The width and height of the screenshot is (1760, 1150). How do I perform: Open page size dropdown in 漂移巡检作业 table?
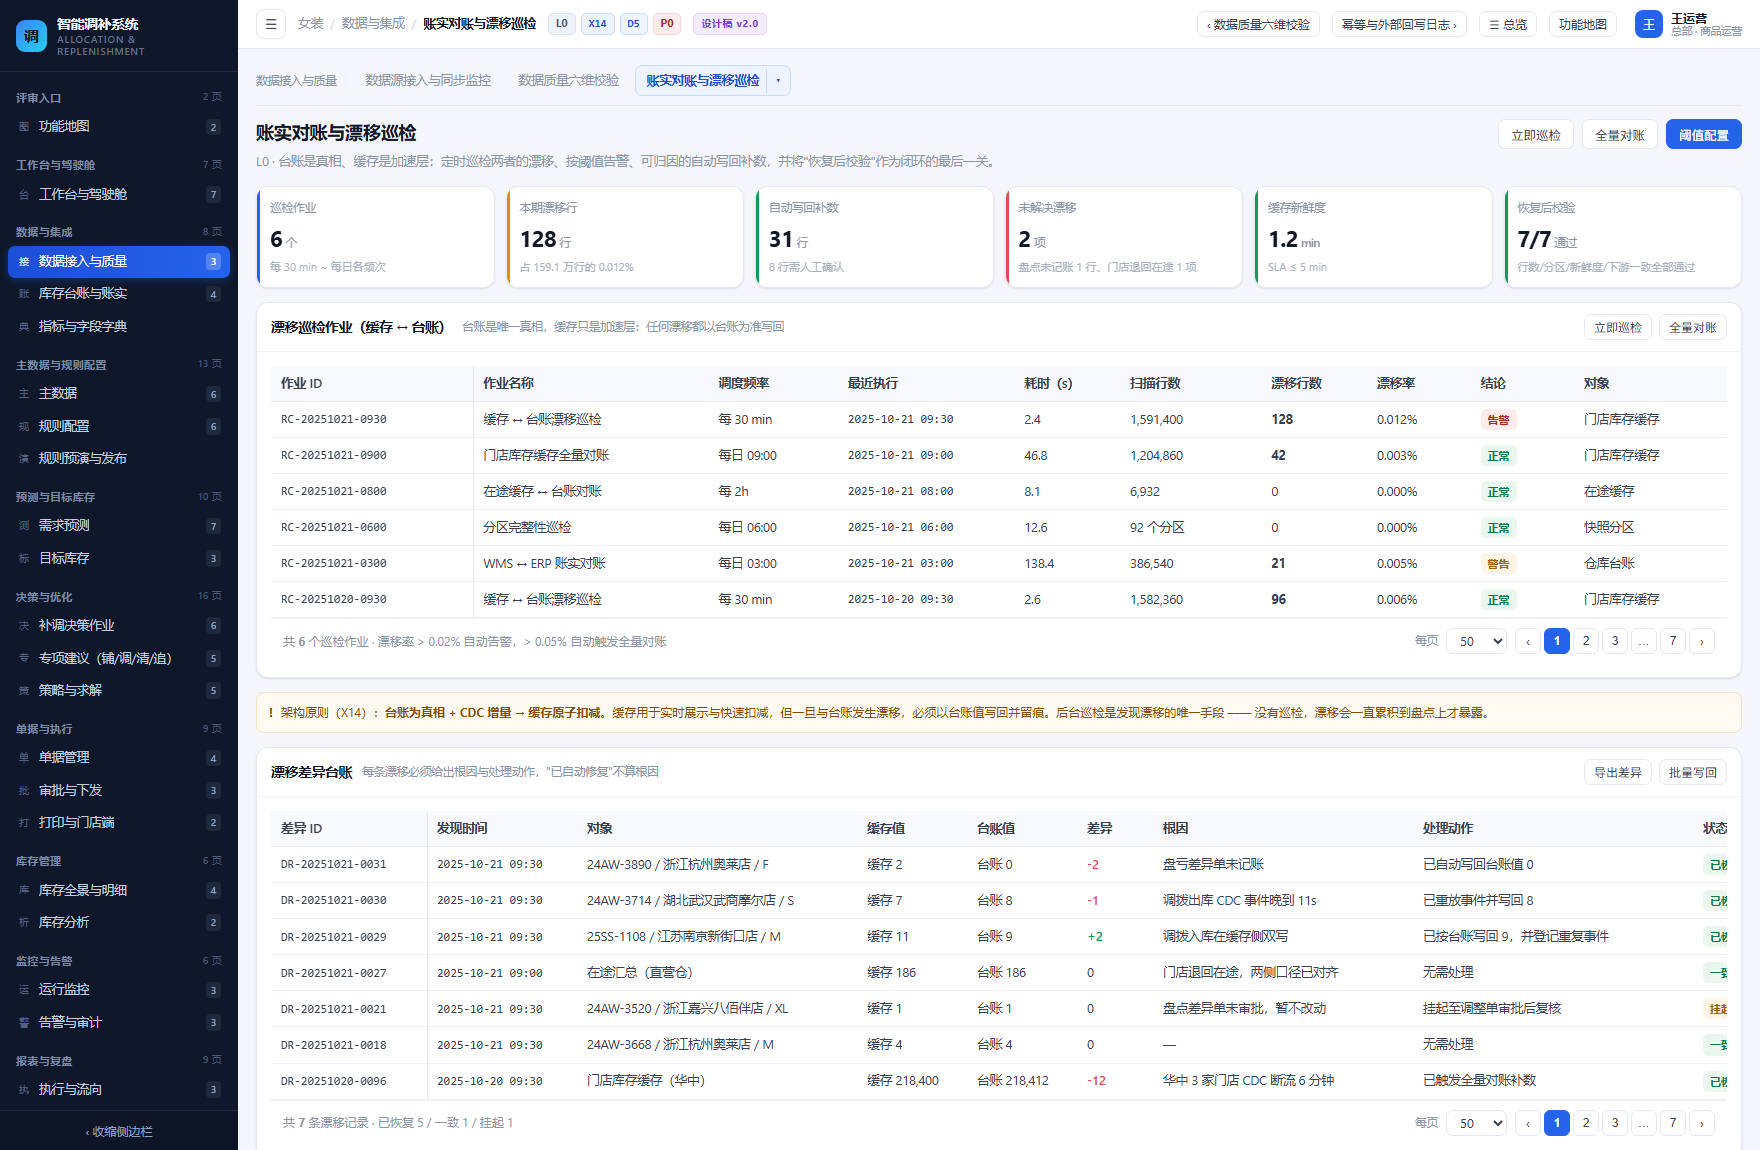(1477, 642)
